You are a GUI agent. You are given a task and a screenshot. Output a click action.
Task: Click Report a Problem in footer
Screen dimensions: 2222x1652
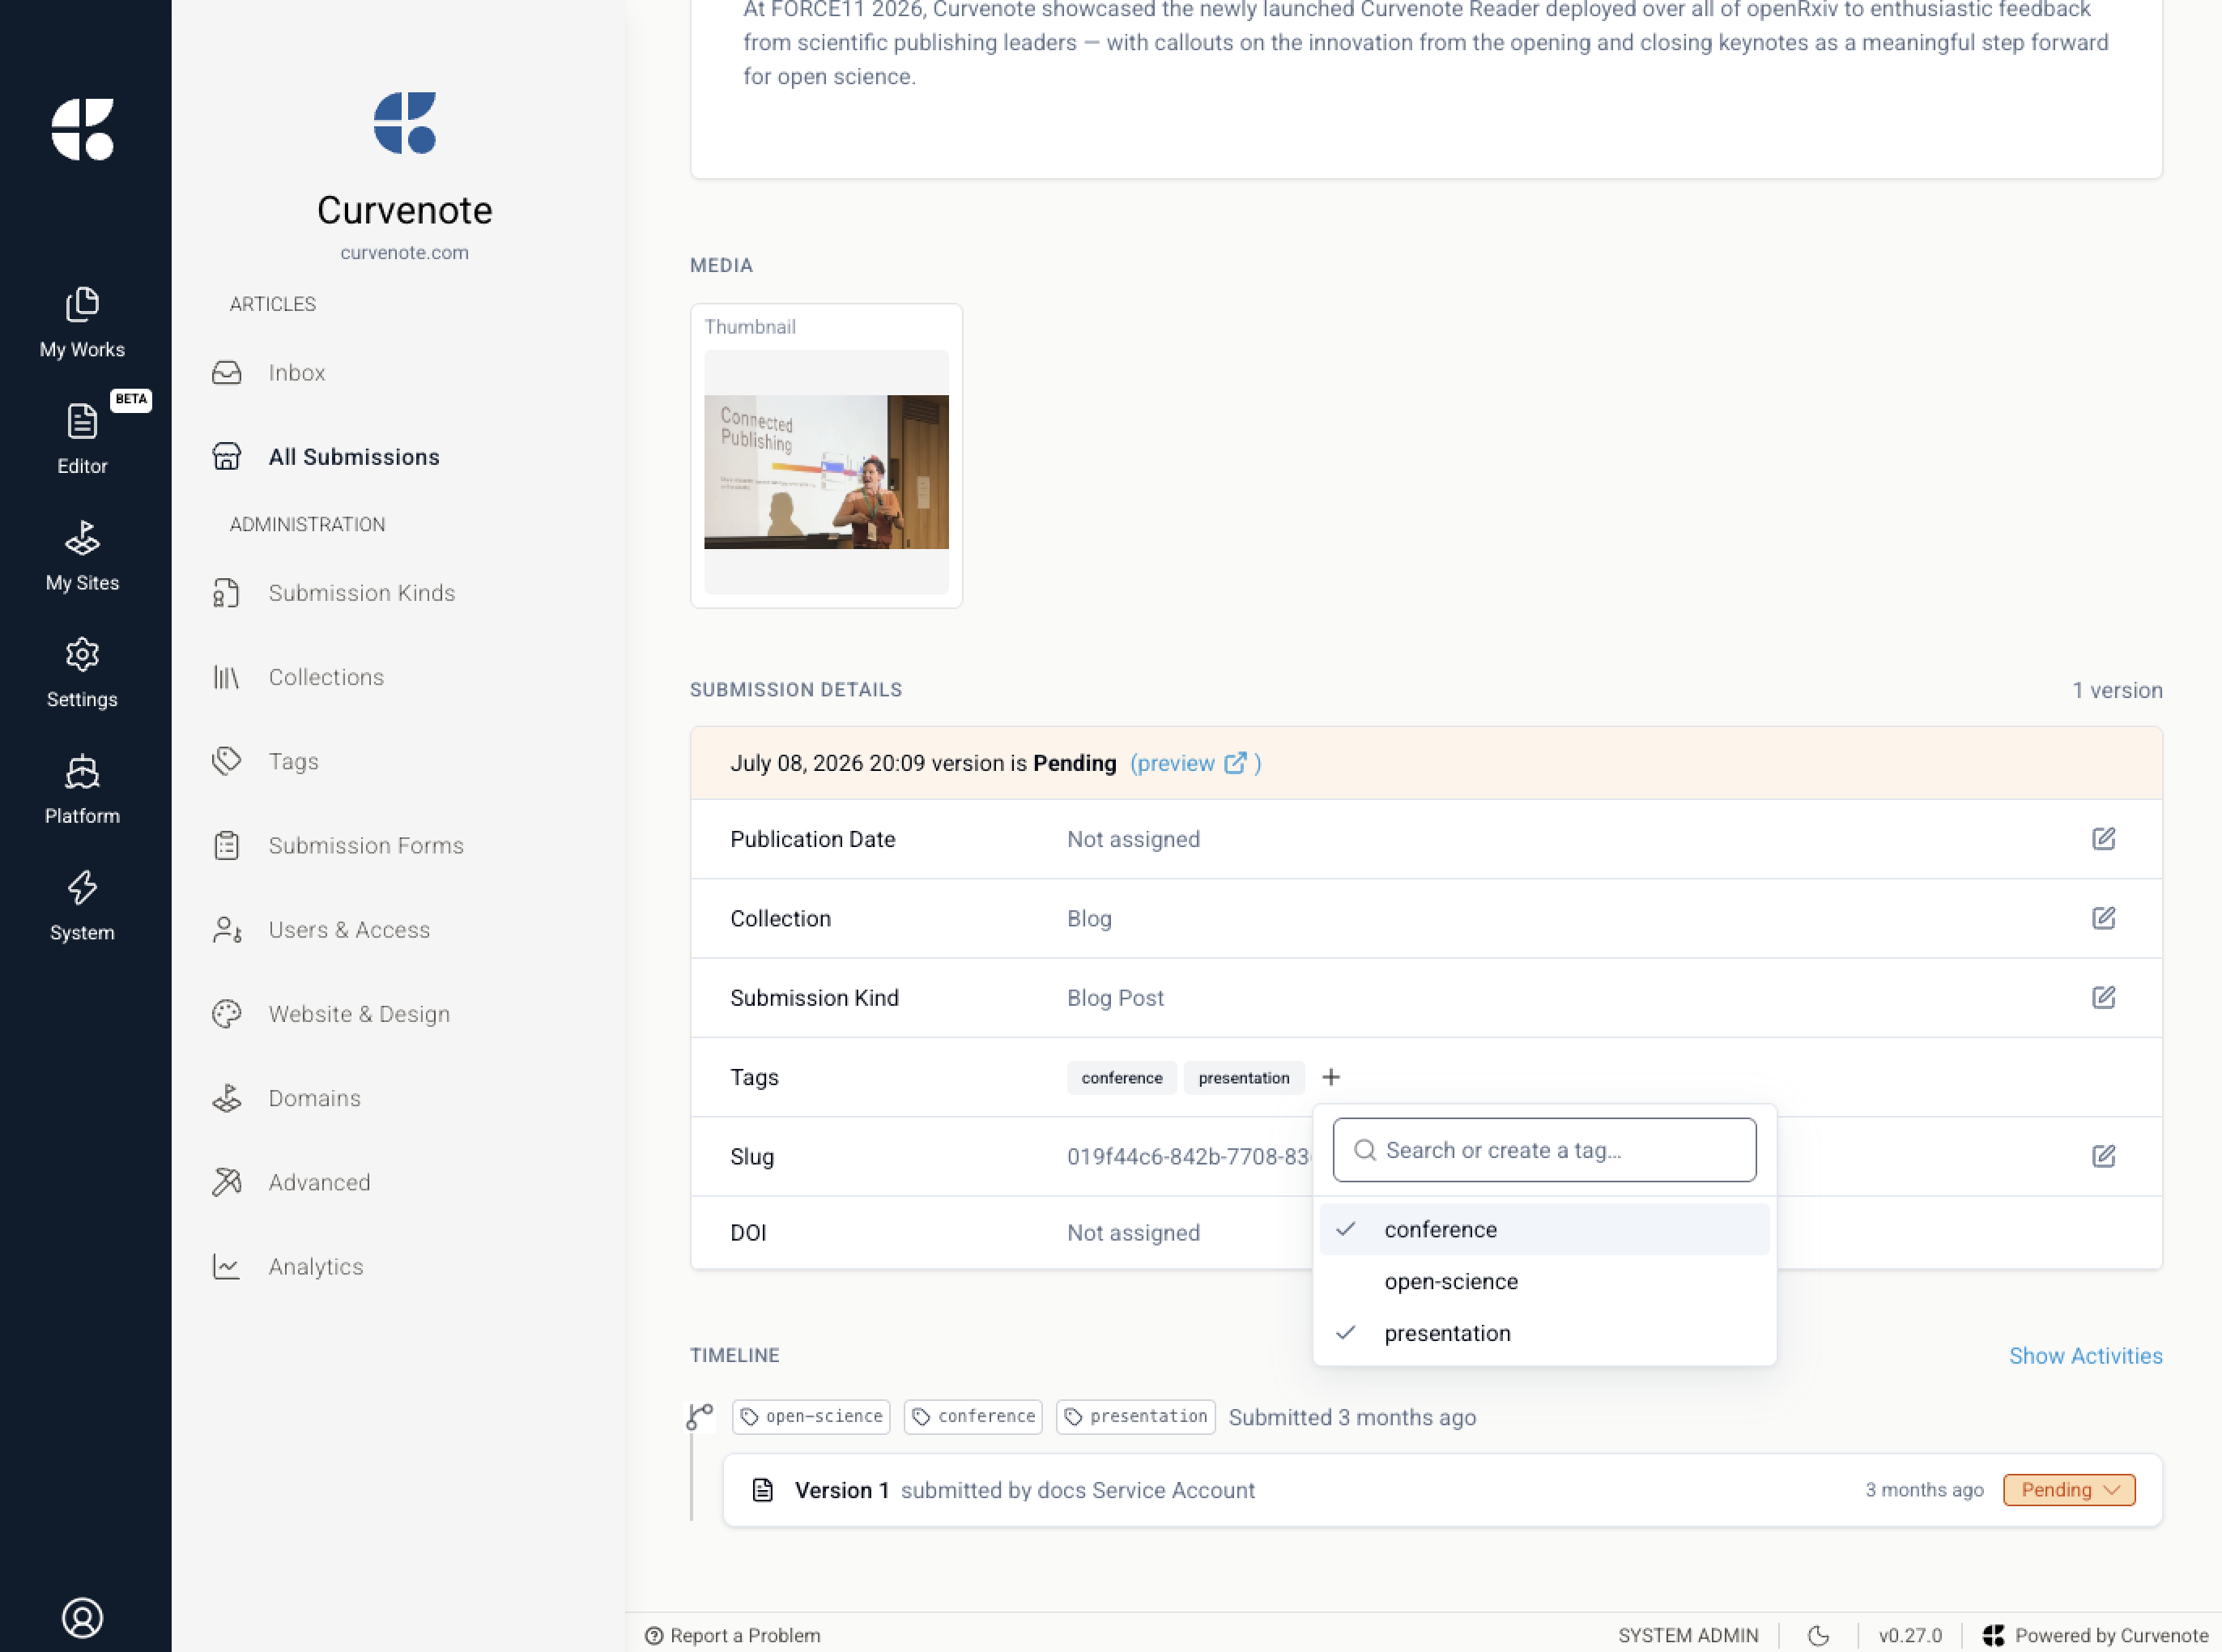click(733, 1635)
